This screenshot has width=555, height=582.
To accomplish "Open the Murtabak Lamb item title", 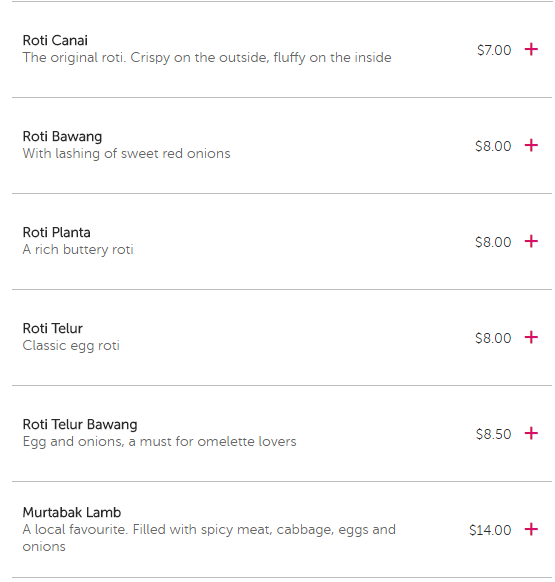I will click(72, 513).
